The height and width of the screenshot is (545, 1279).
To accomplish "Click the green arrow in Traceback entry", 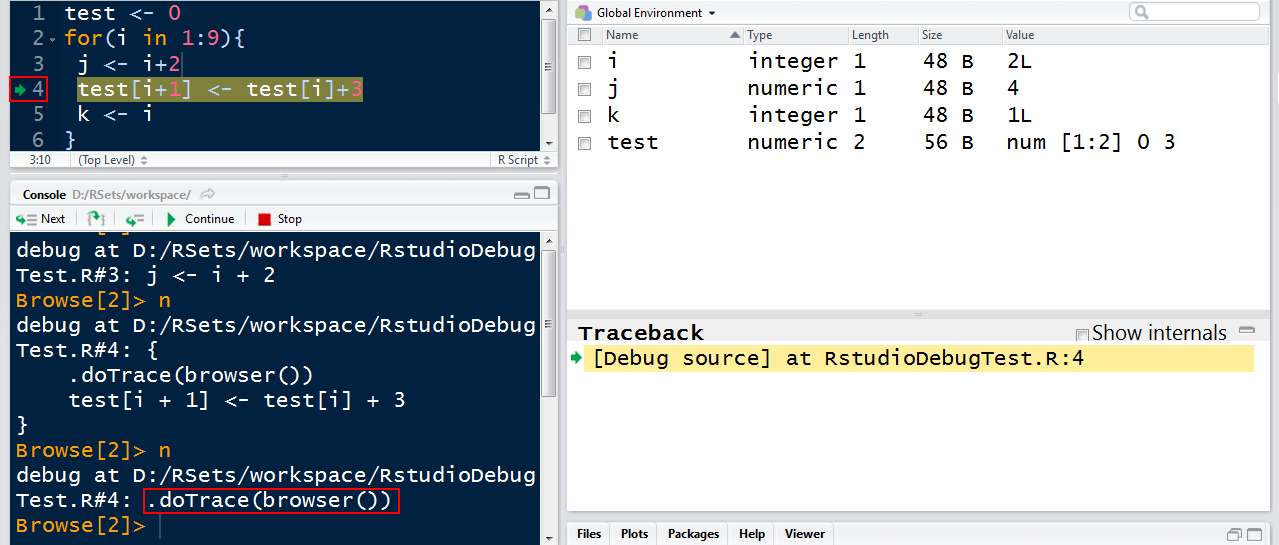I will 576,359.
